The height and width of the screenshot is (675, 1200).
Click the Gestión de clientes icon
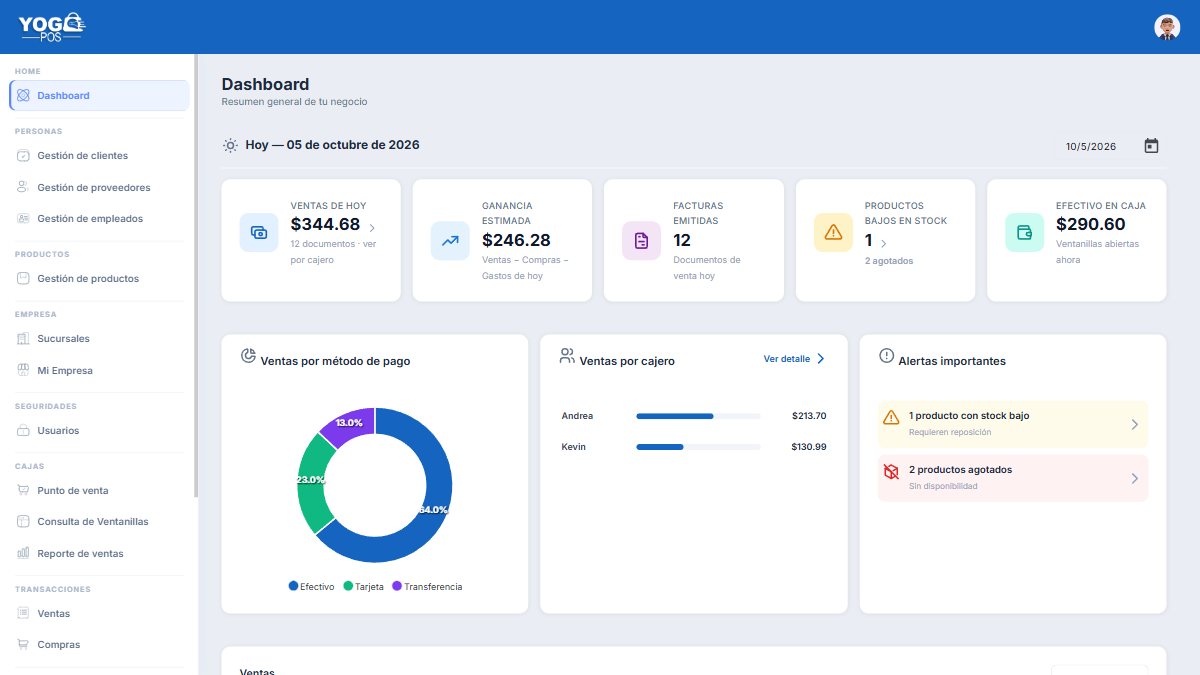click(23, 156)
